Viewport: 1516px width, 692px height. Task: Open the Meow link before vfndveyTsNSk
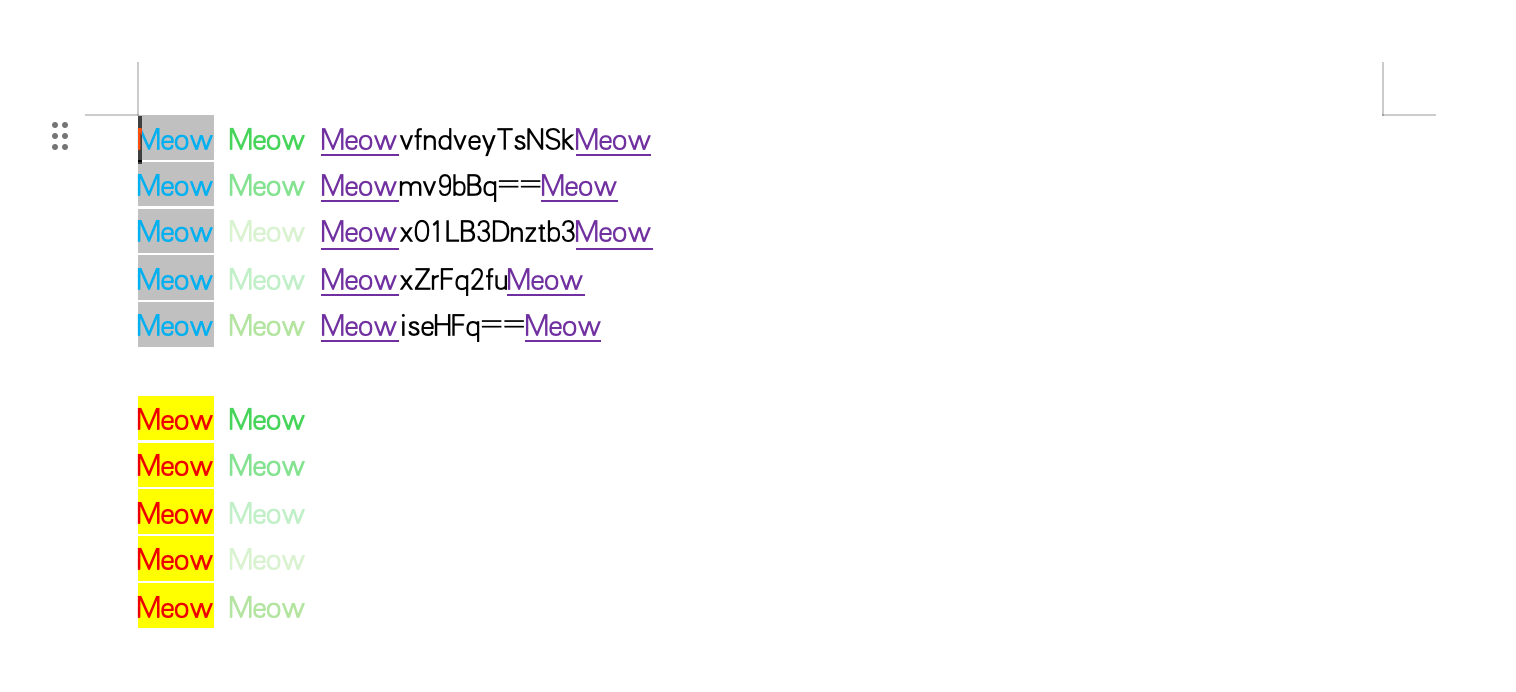(359, 141)
